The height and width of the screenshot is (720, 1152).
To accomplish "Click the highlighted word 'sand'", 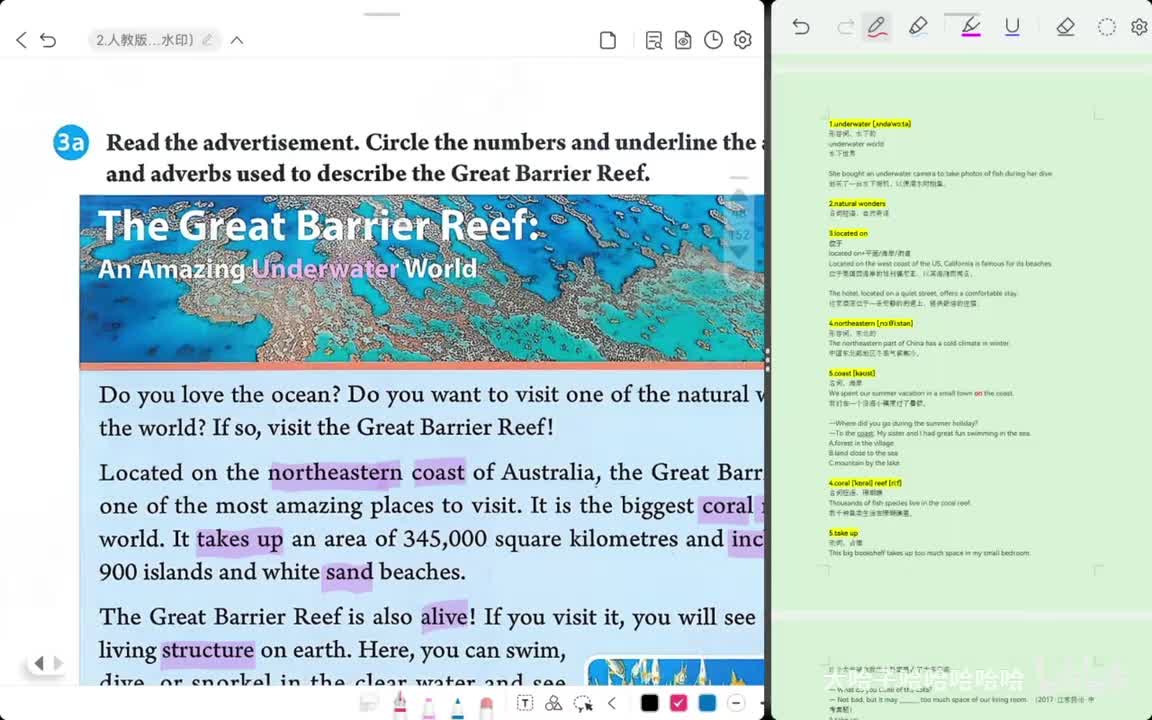I will pos(349,572).
